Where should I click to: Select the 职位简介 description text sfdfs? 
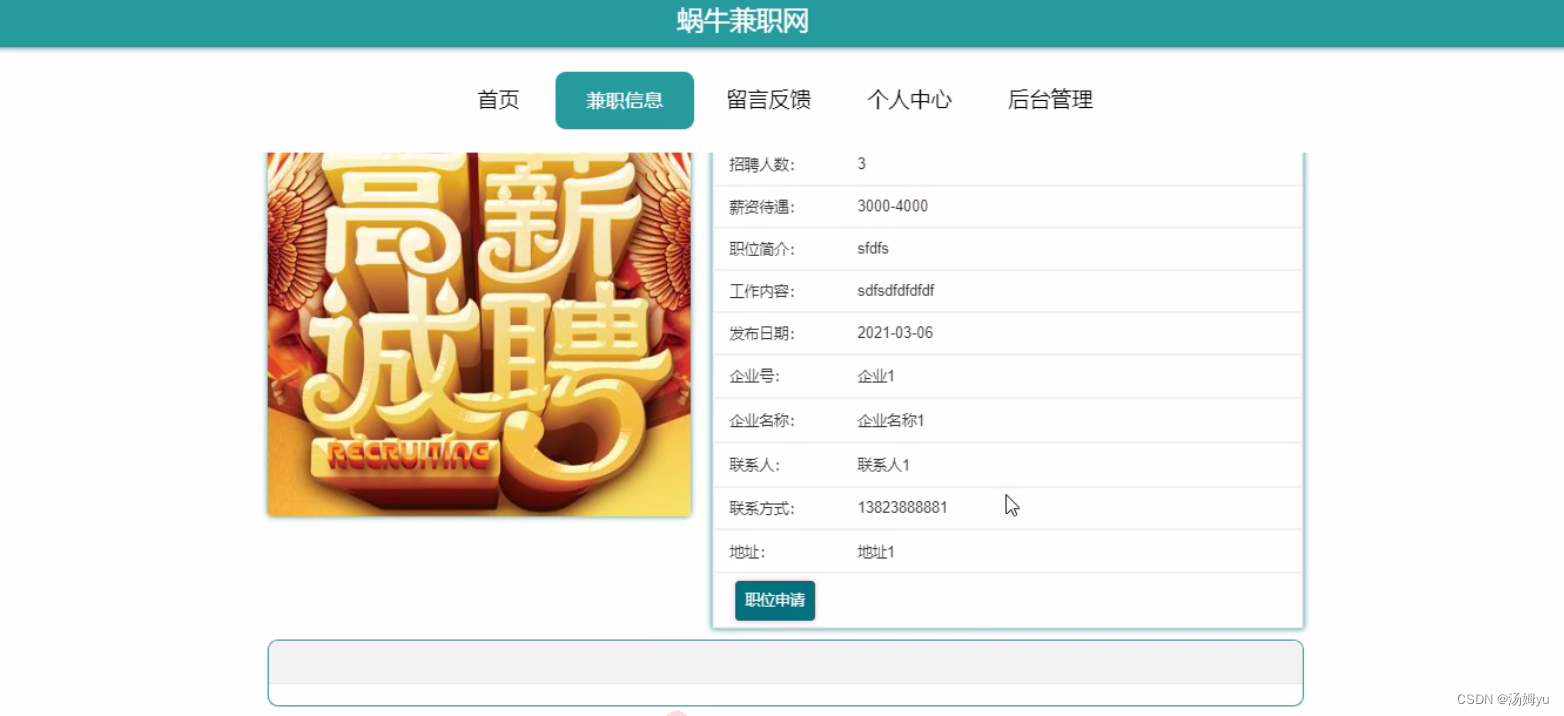point(871,248)
